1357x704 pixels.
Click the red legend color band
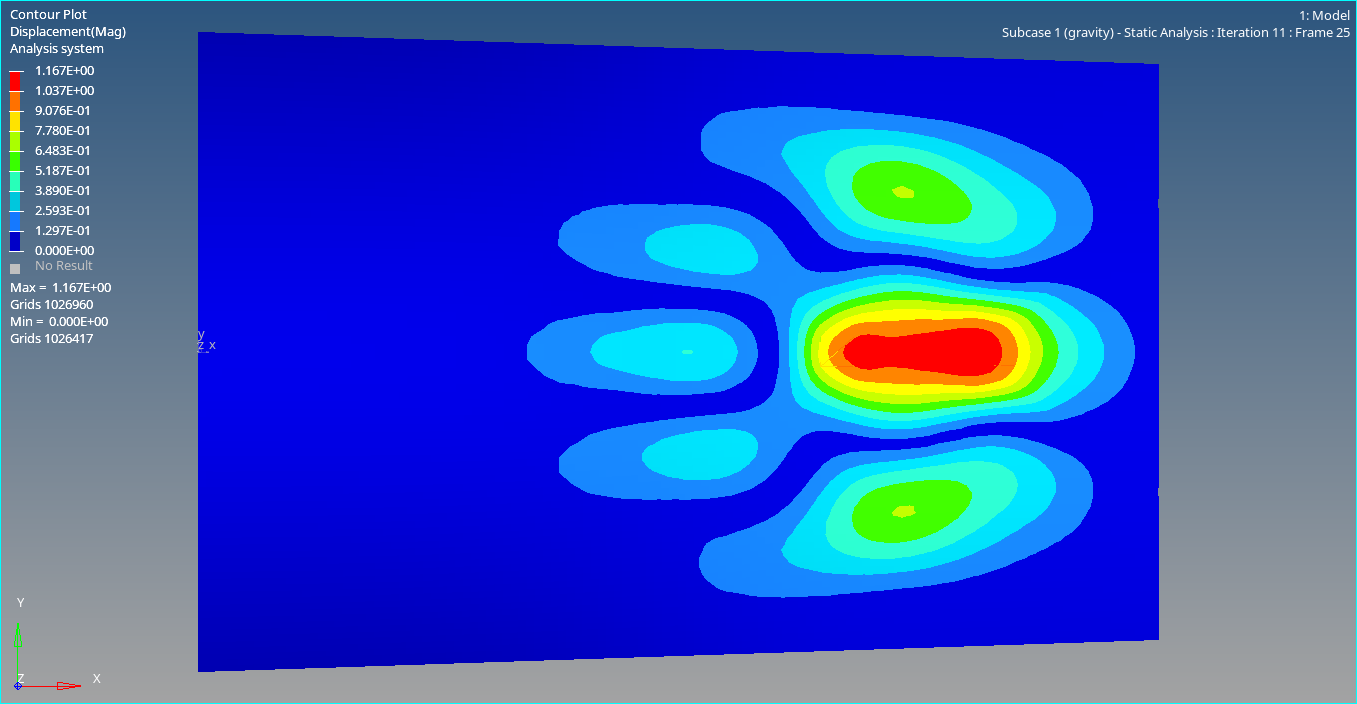tap(15, 80)
